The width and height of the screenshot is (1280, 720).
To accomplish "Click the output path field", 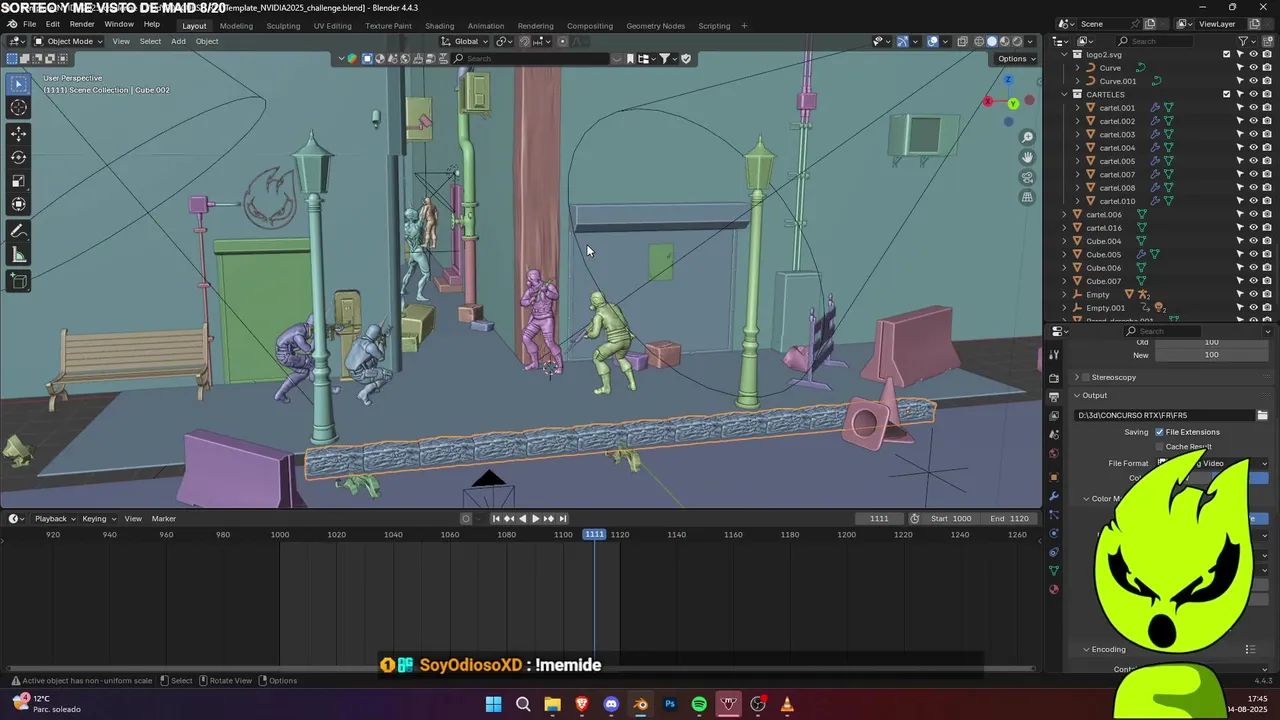I will point(1164,415).
